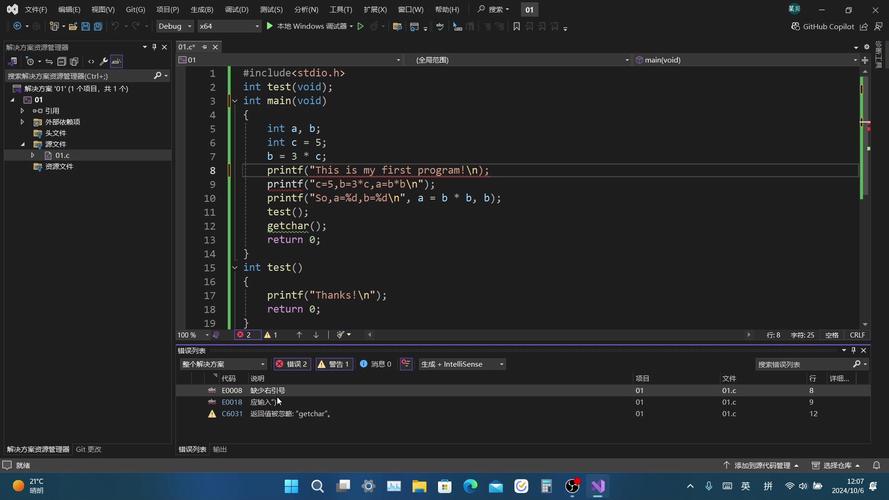
Task: Click the error list search field
Action: tap(804, 365)
